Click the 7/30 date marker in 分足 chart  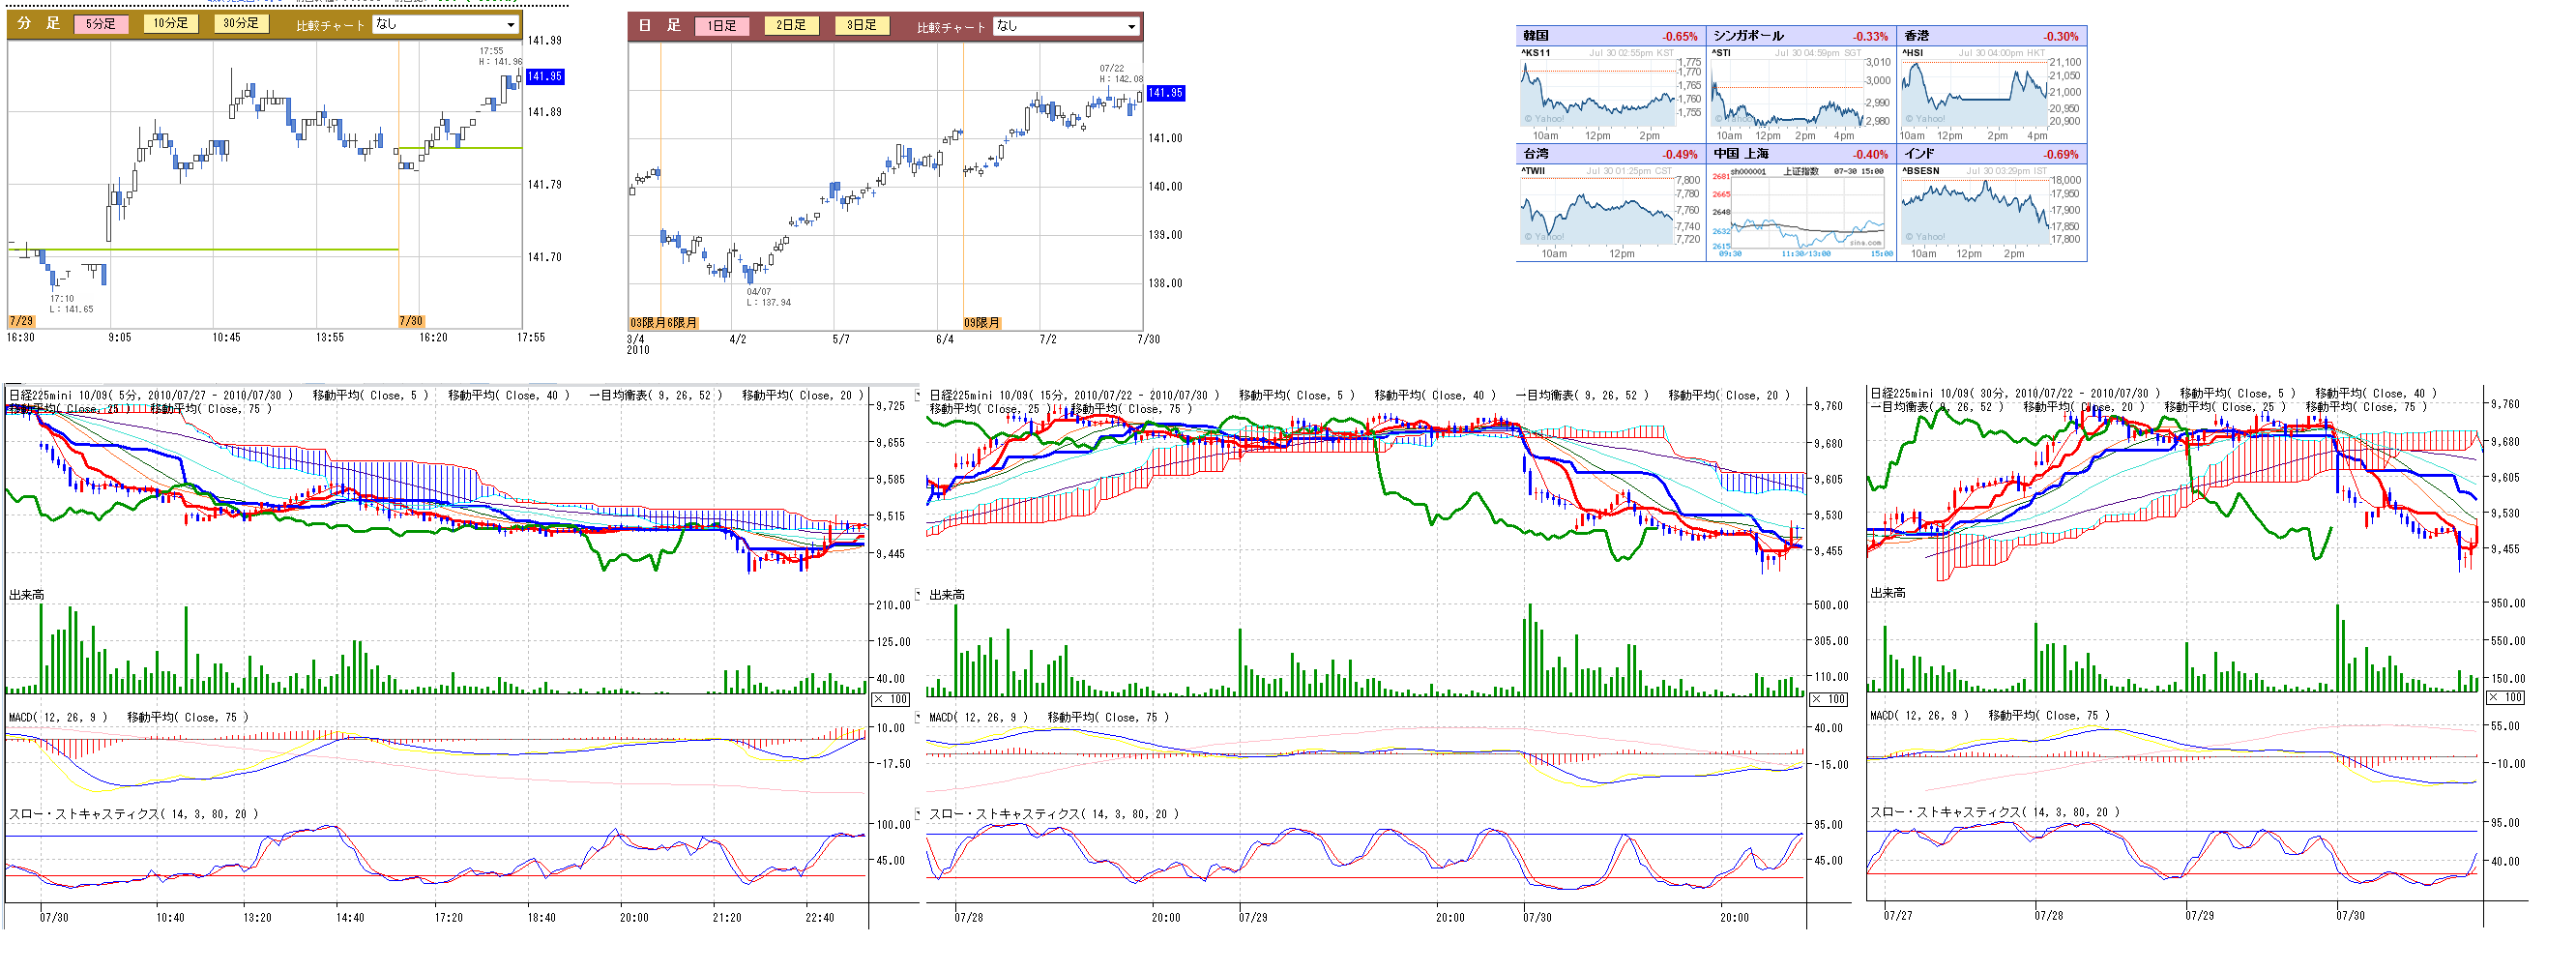411,321
